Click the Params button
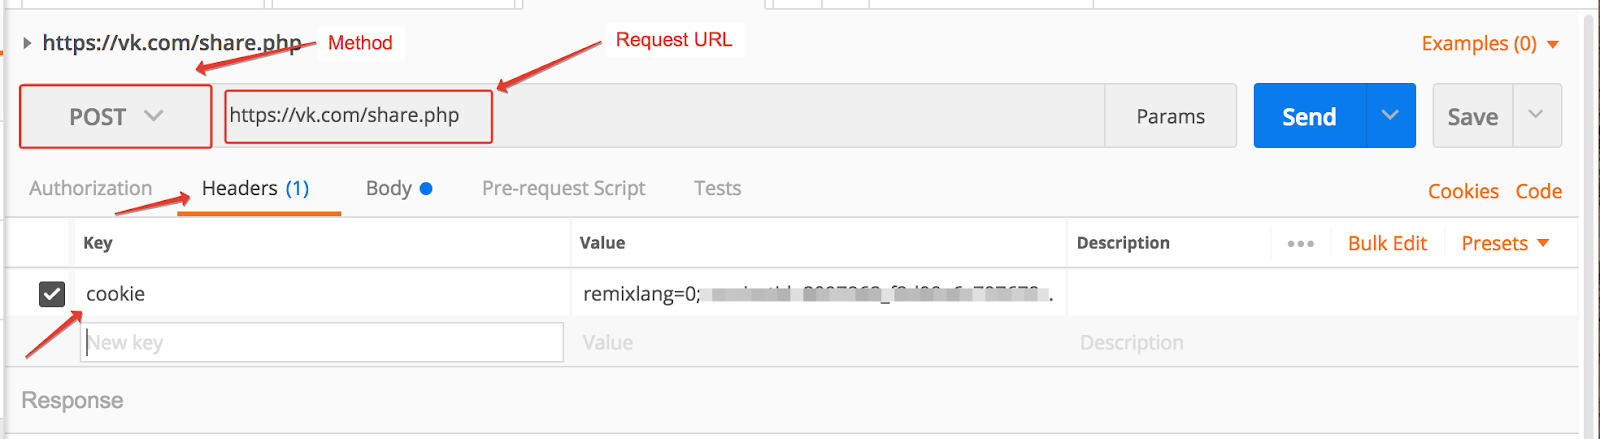 pos(1170,117)
